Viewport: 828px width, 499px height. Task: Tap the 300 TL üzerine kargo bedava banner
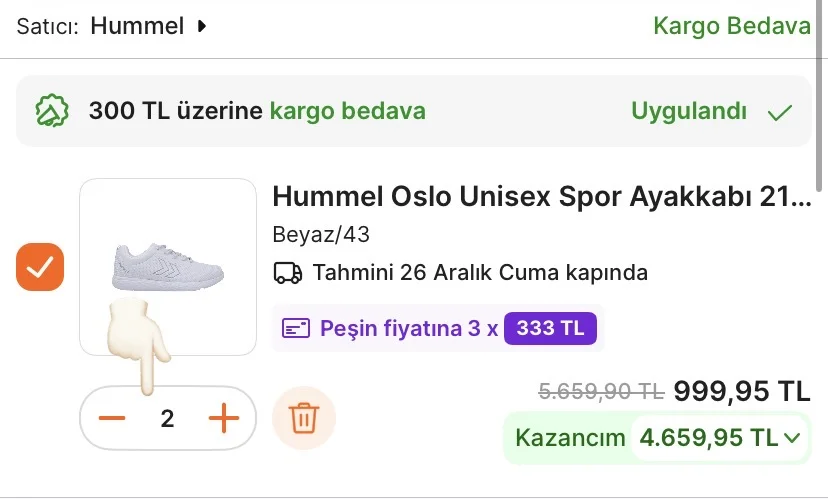tap(257, 111)
